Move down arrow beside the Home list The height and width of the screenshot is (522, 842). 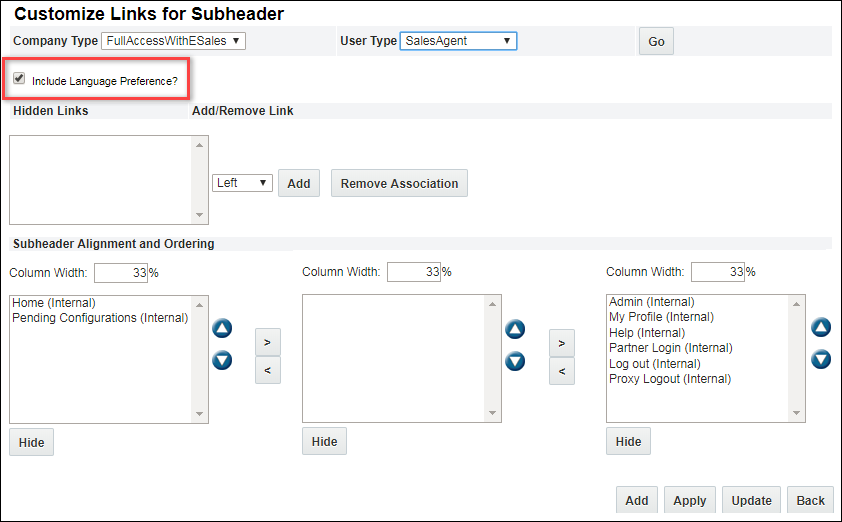(x=222, y=360)
